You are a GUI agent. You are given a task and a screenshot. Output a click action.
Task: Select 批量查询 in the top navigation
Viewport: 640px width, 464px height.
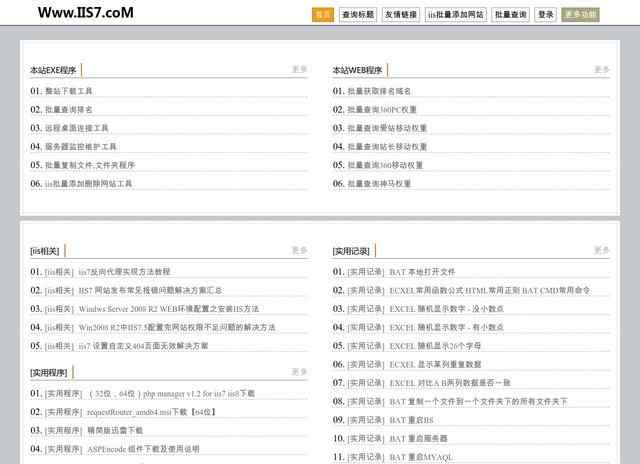510,15
